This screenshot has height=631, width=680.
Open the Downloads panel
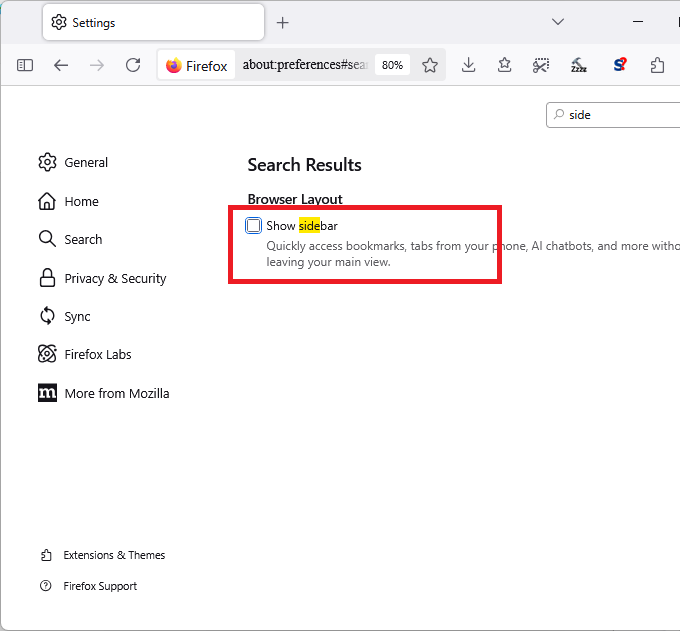(468, 65)
